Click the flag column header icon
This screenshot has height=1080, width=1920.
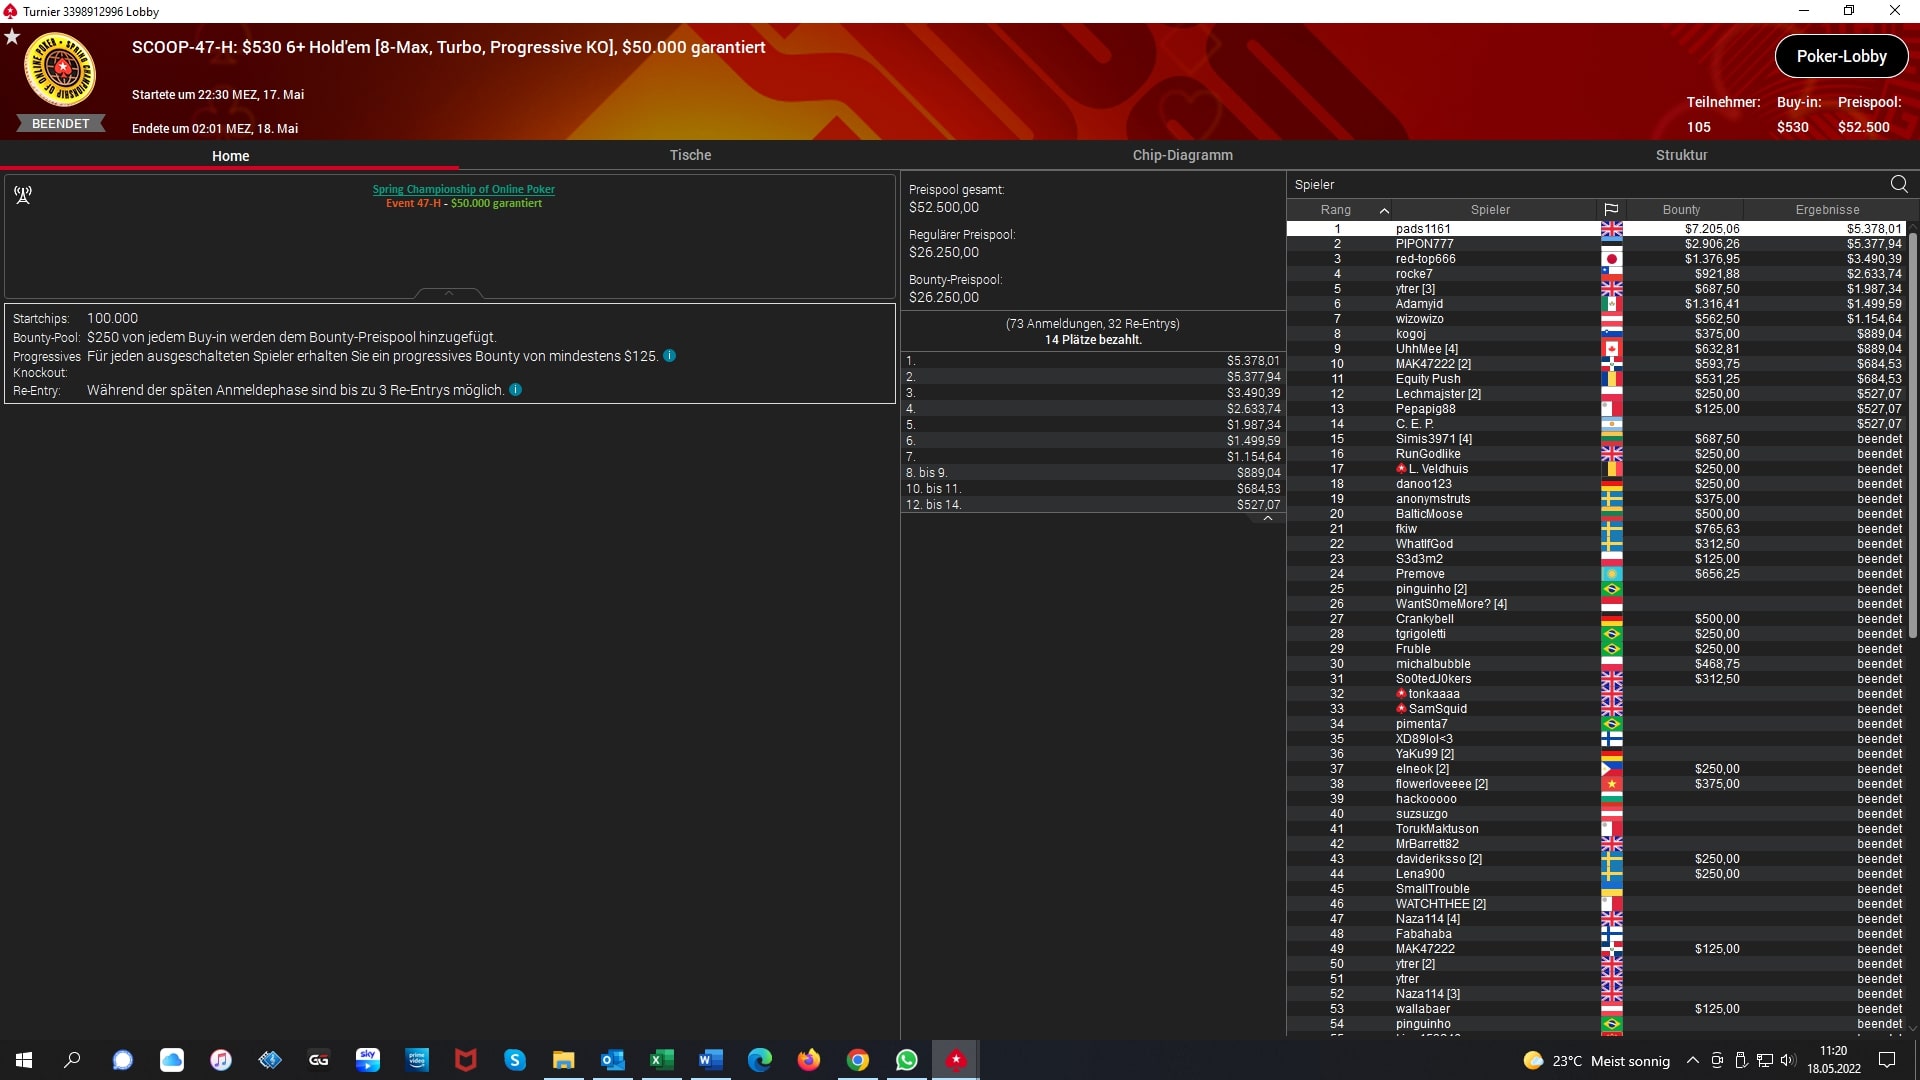[1611, 210]
